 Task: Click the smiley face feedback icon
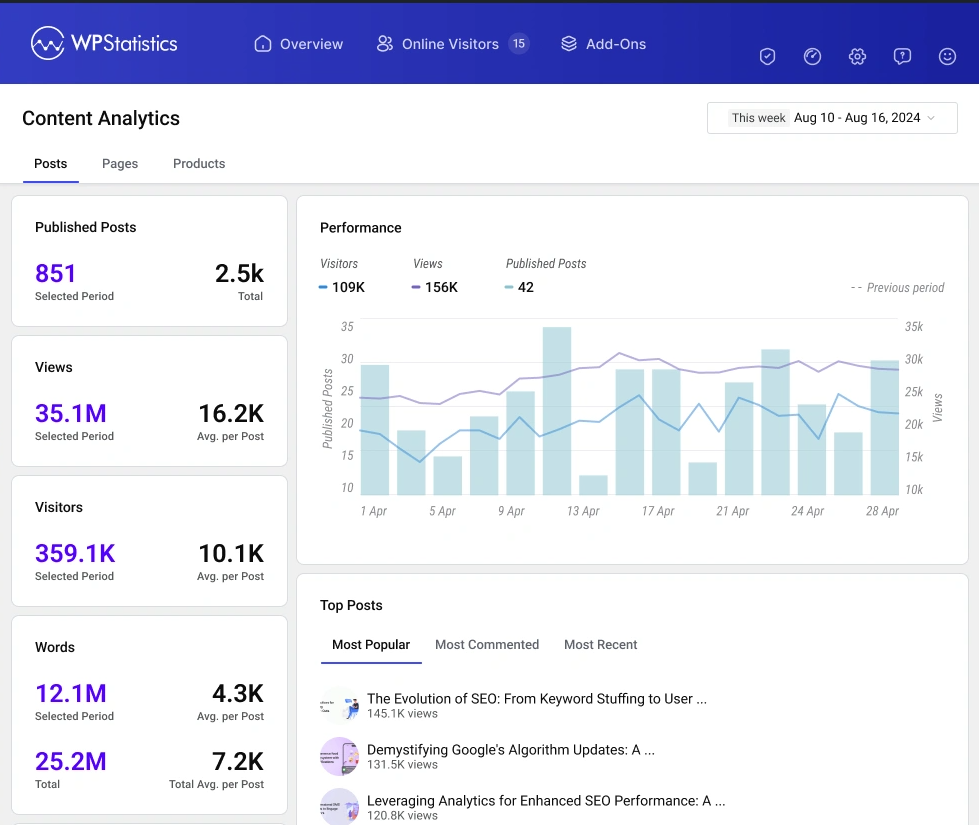(947, 57)
